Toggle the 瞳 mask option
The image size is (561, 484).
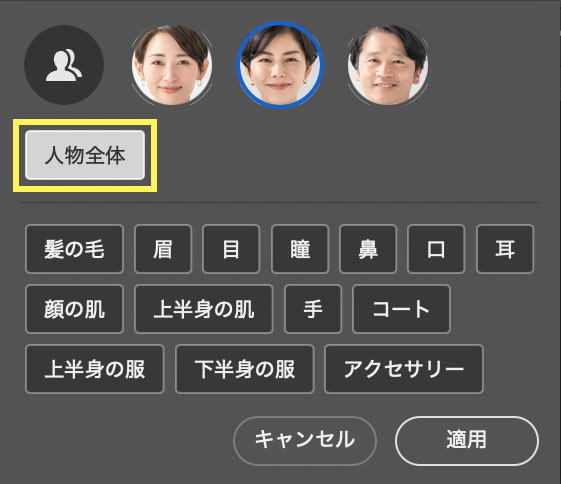click(300, 249)
